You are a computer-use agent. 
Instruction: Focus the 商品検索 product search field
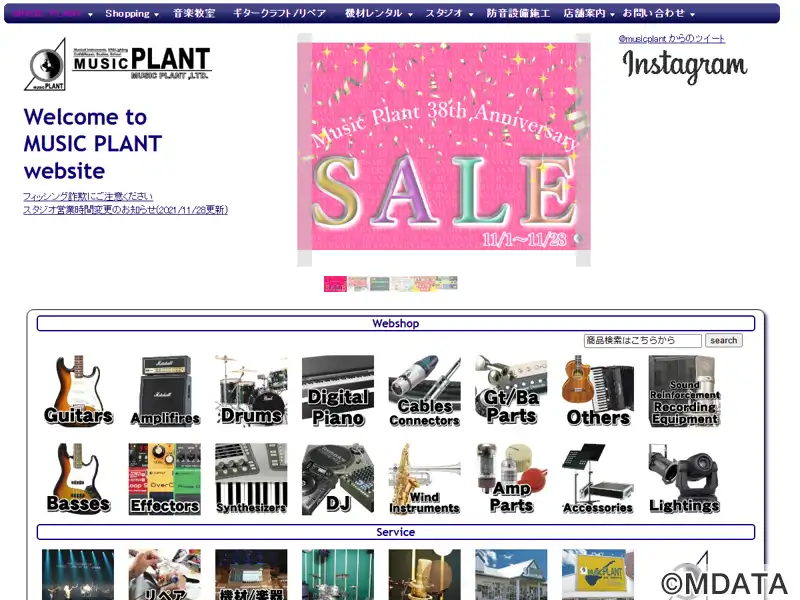(643, 340)
